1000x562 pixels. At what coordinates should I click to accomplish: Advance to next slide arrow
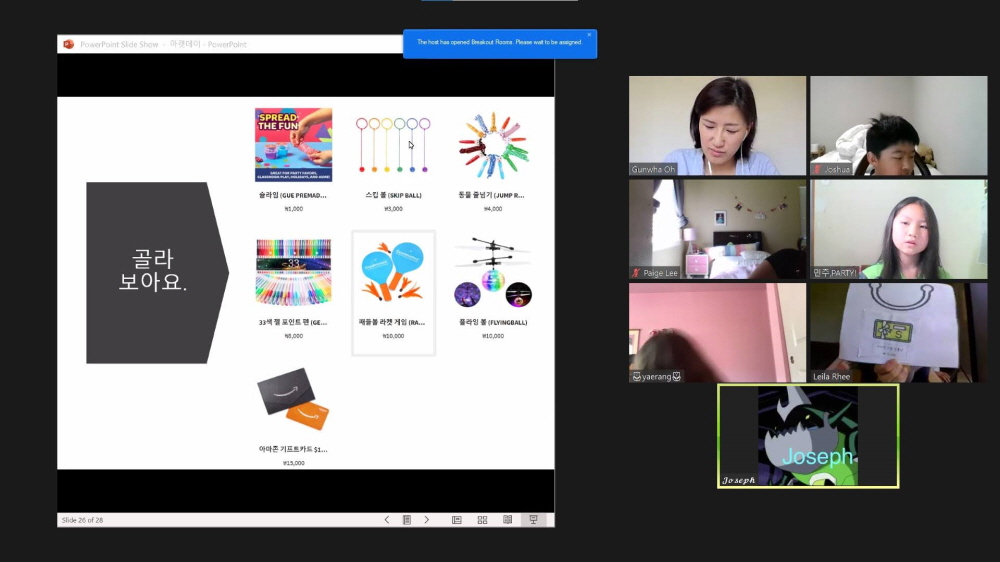click(x=427, y=520)
